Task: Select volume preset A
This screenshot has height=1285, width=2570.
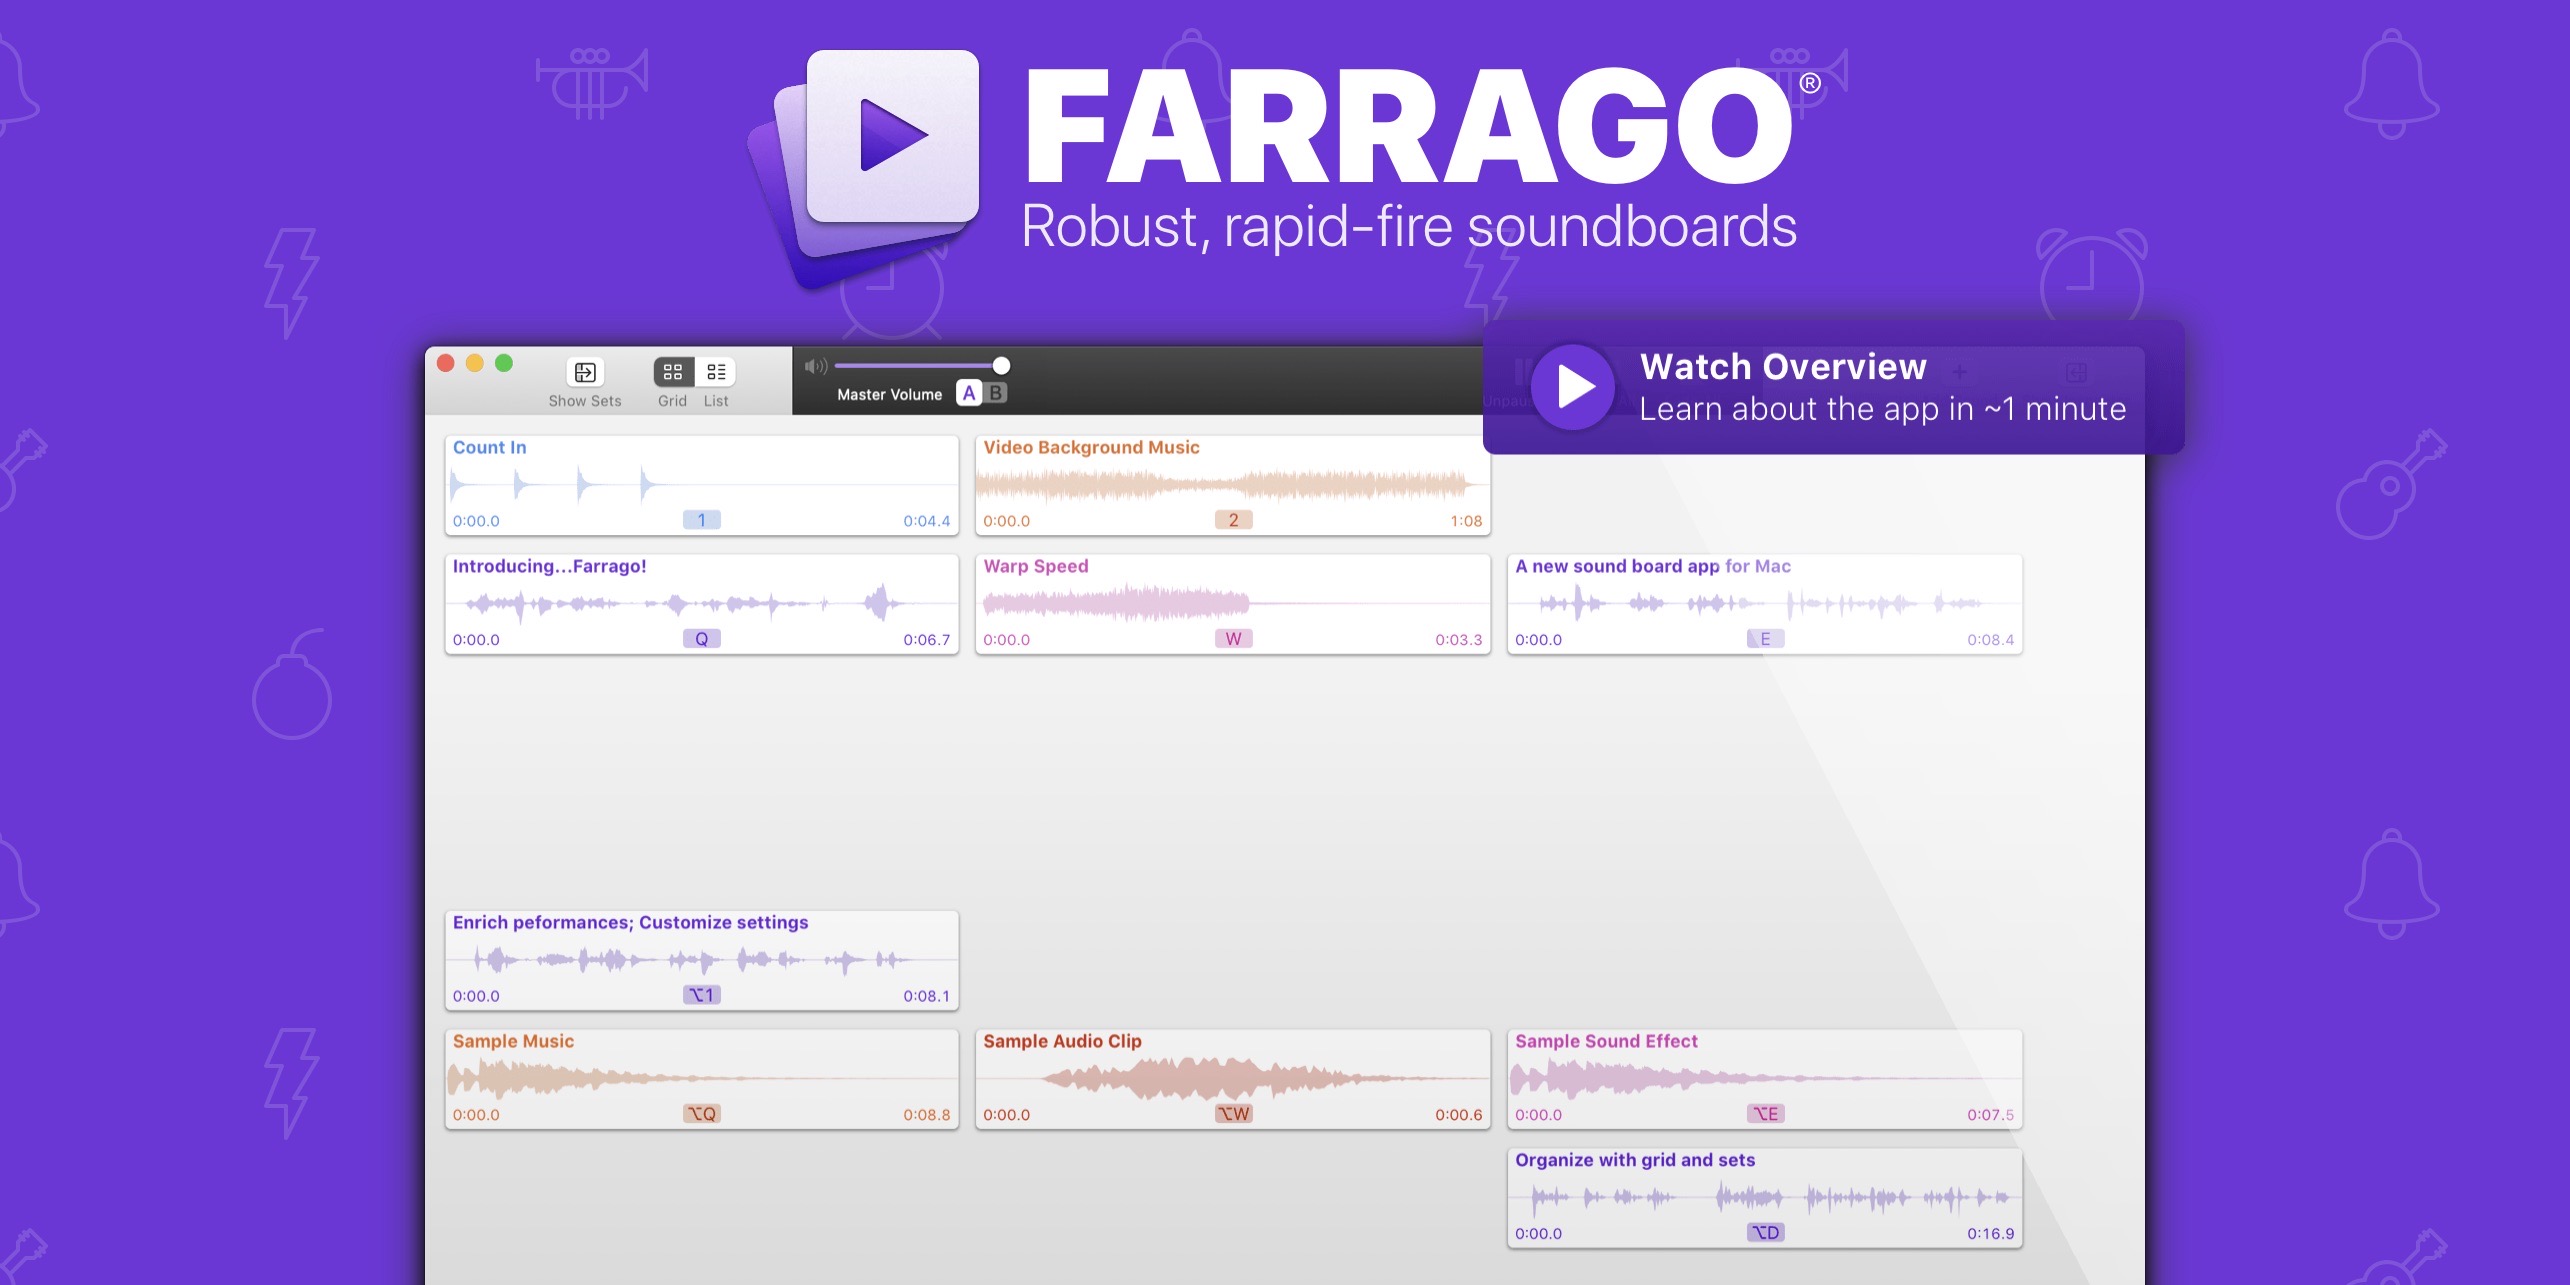Action: coord(968,393)
